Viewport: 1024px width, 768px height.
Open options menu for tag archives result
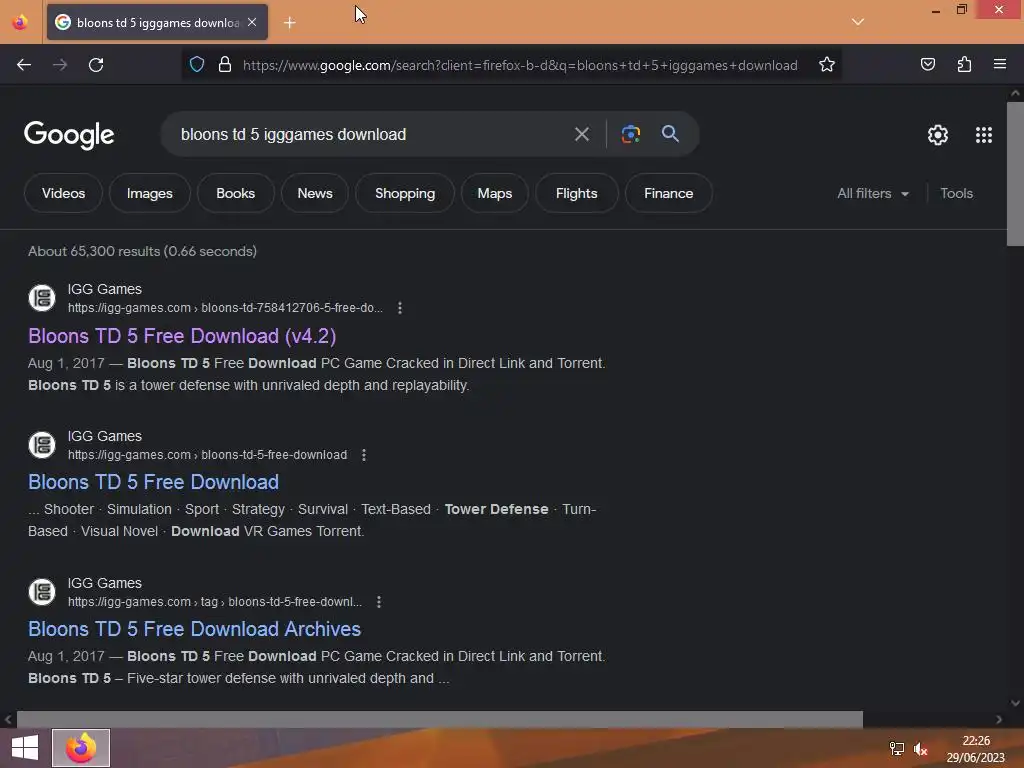pyautogui.click(x=379, y=601)
